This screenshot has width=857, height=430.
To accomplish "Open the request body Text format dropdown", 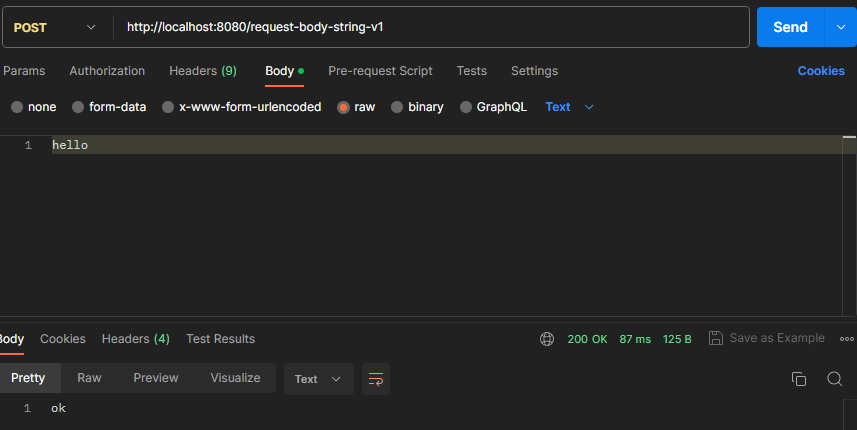I will coord(570,107).
